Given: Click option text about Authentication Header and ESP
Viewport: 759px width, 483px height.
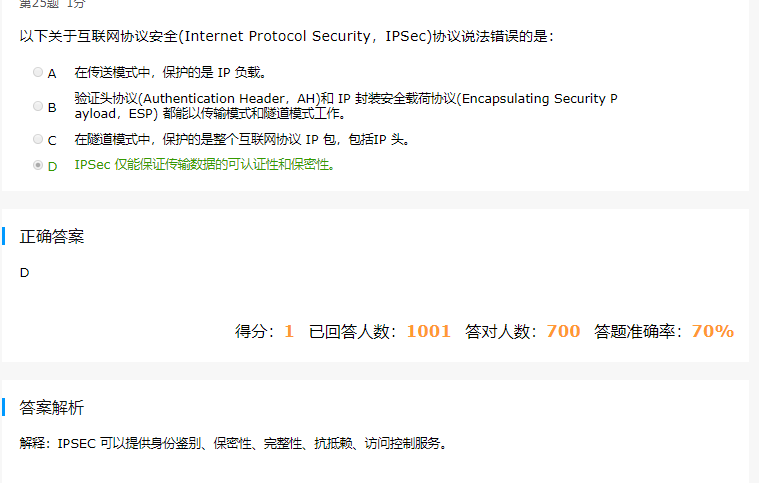Looking at the screenshot, I should point(346,106).
